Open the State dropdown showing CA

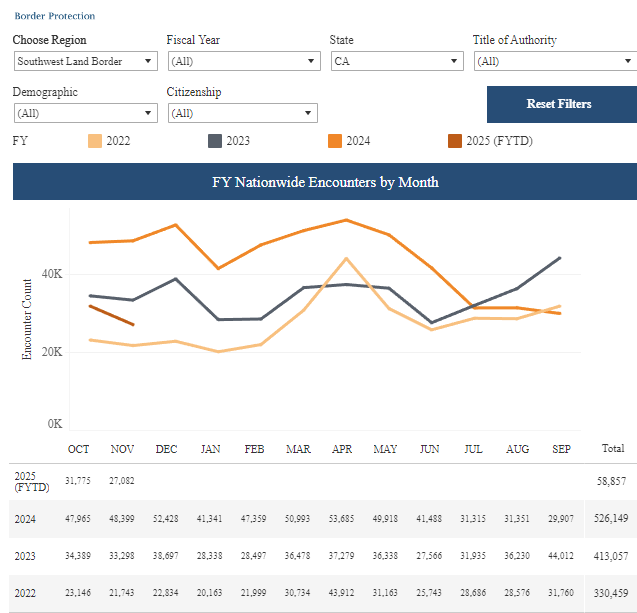pos(397,61)
